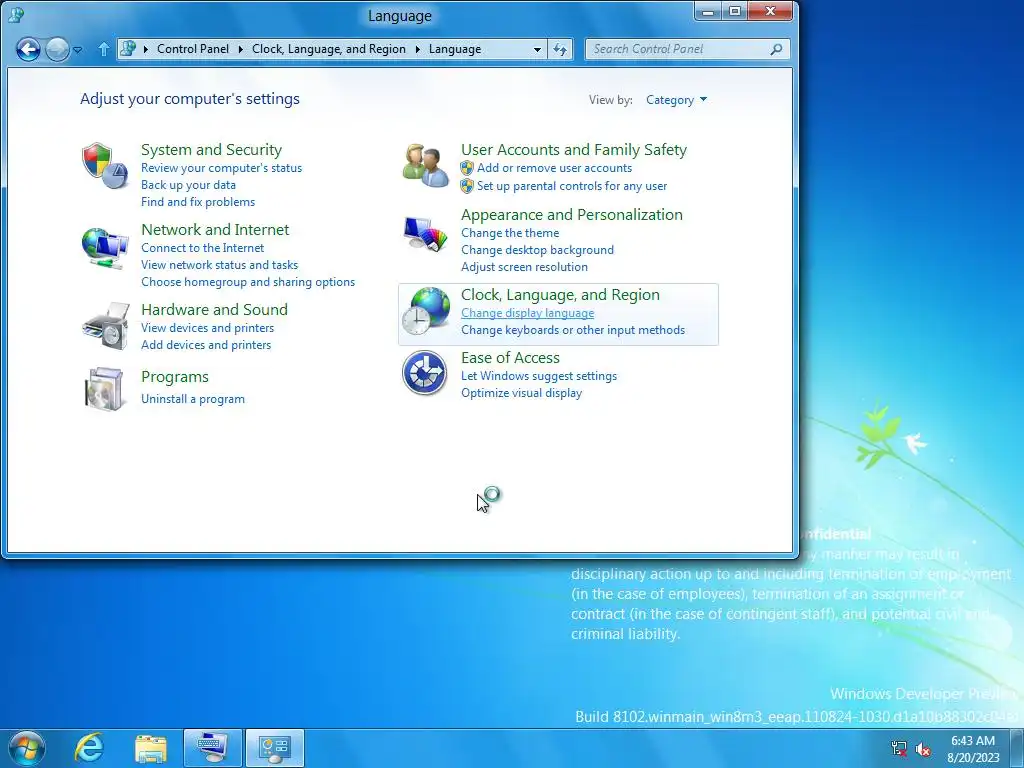This screenshot has width=1024, height=768.
Task: Click Set up parental controls for any user
Action: 572,186
